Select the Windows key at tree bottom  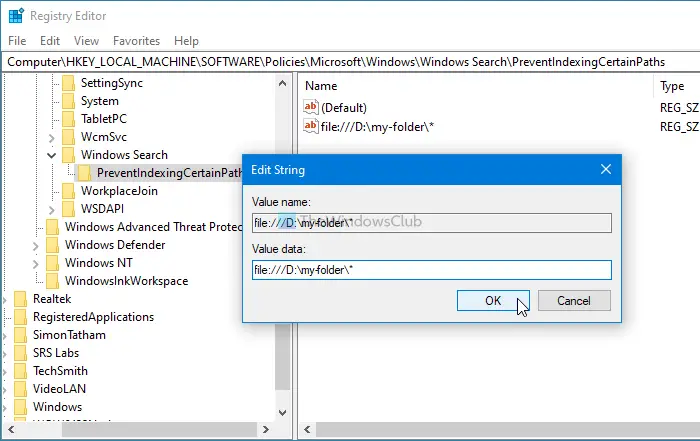(58, 407)
